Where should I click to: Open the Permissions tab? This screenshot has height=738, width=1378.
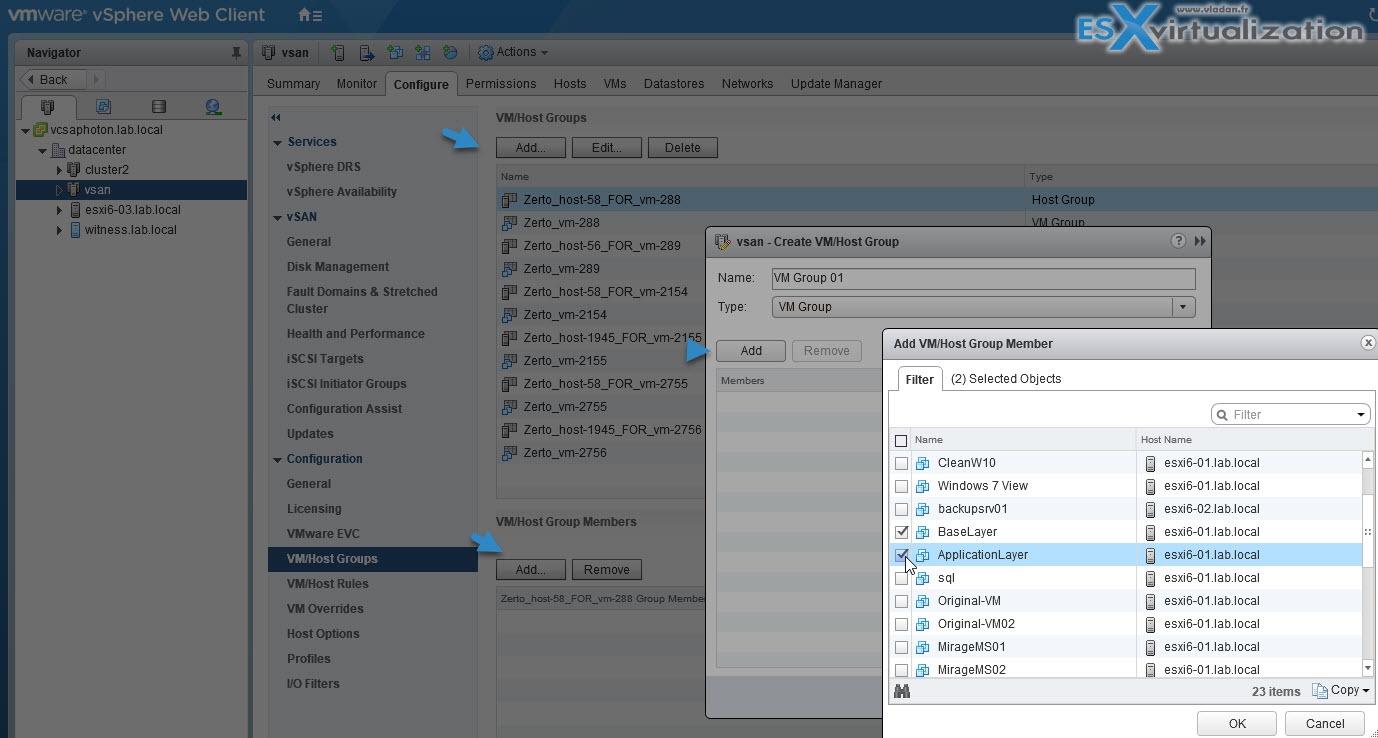coord(501,84)
